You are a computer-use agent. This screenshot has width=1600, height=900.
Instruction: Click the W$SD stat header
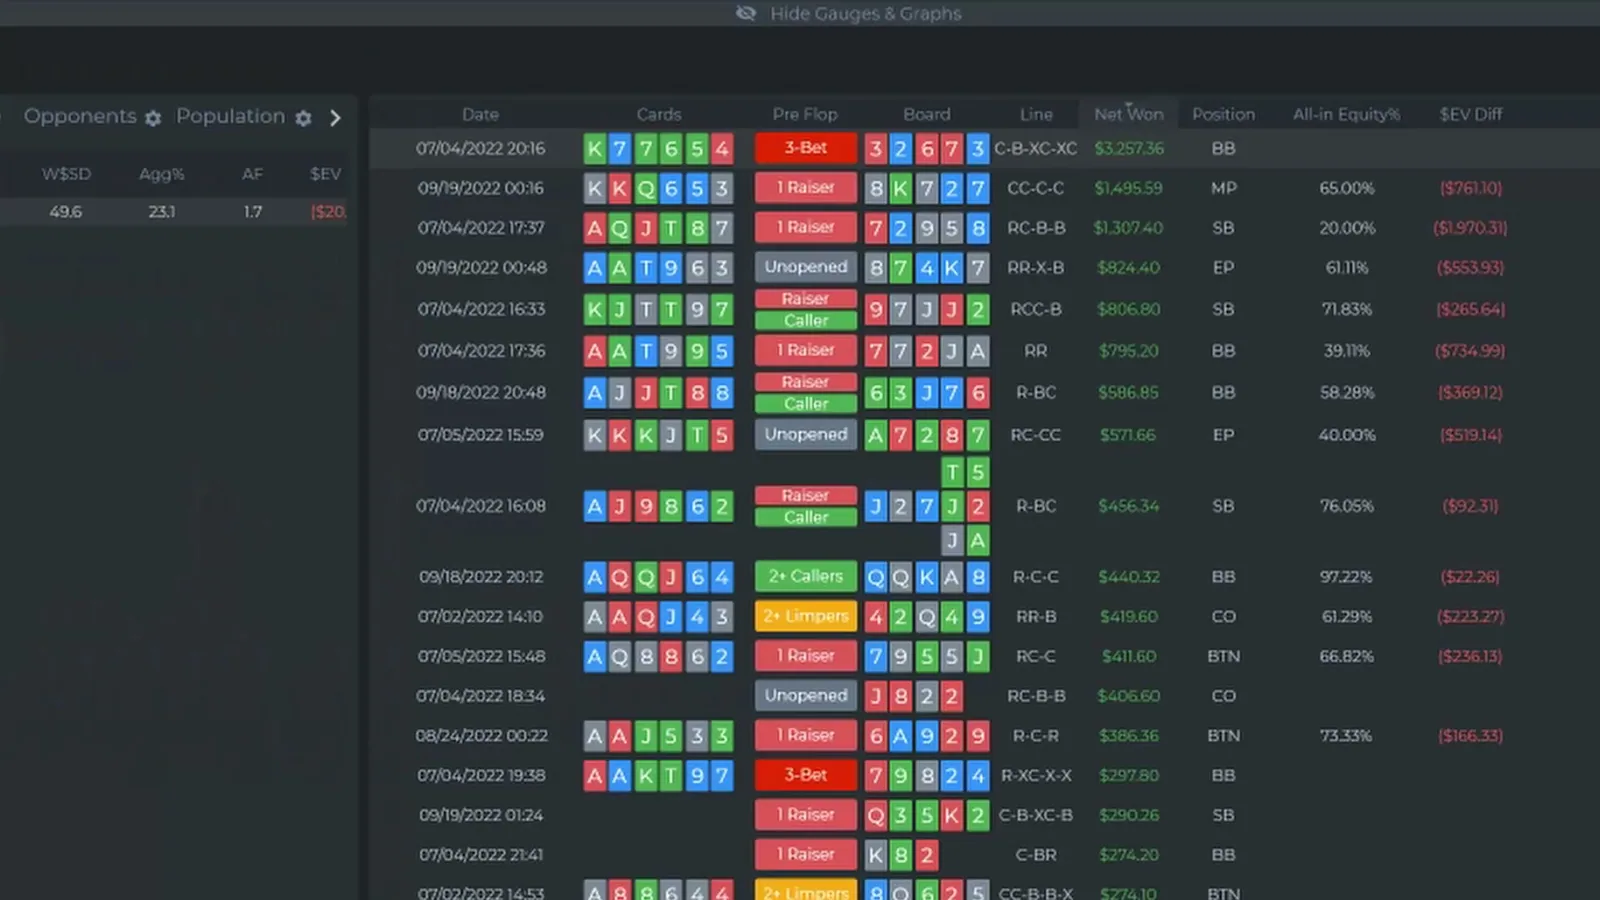[x=66, y=174]
